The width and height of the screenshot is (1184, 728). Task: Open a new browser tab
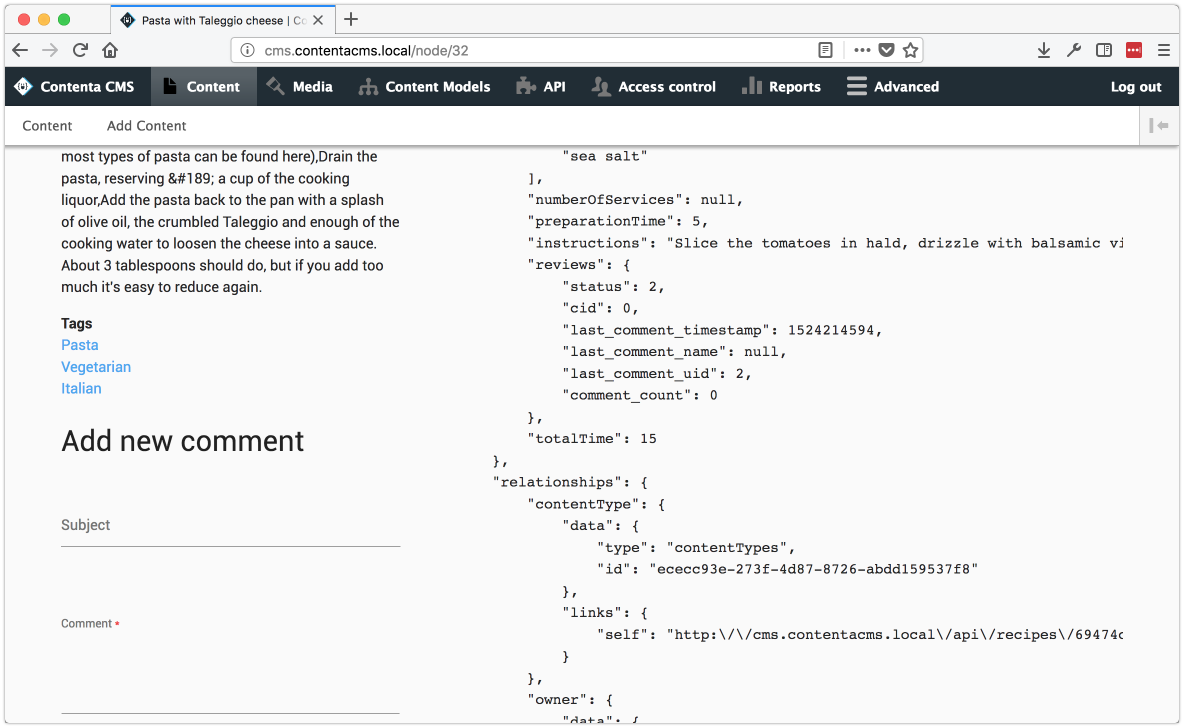click(351, 20)
